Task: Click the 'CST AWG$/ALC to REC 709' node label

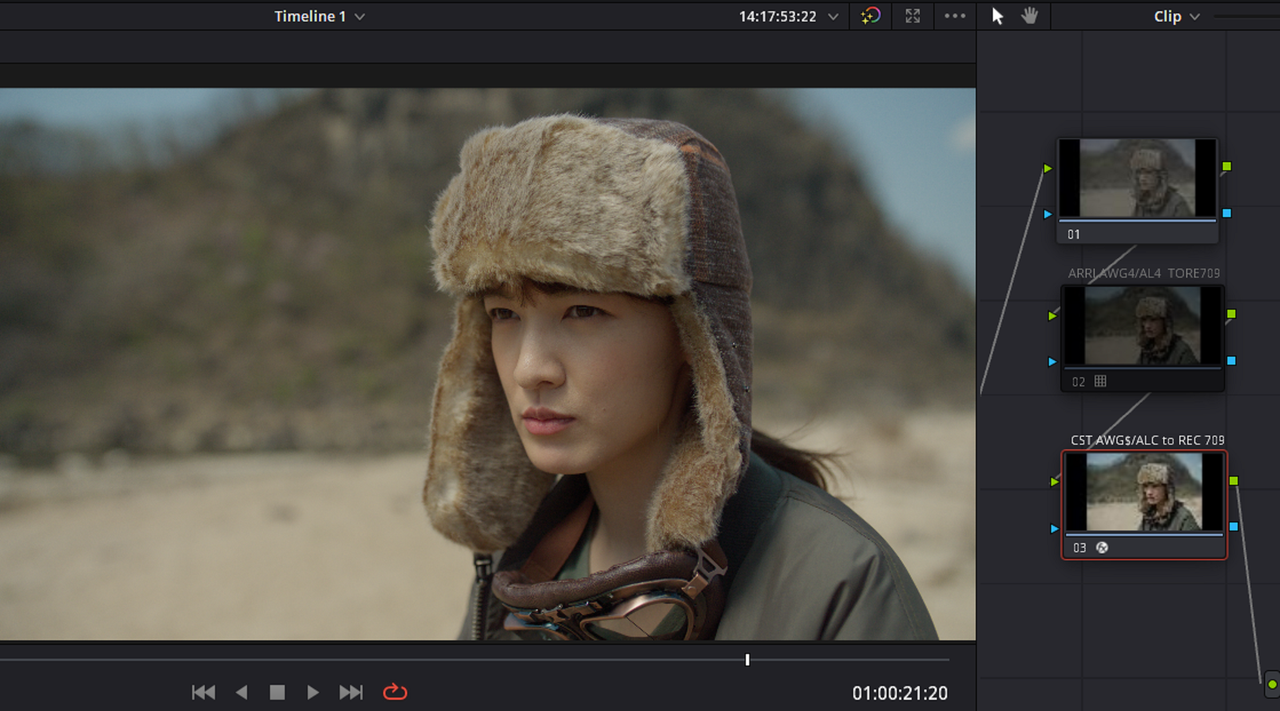Action: pyautogui.click(x=1148, y=440)
